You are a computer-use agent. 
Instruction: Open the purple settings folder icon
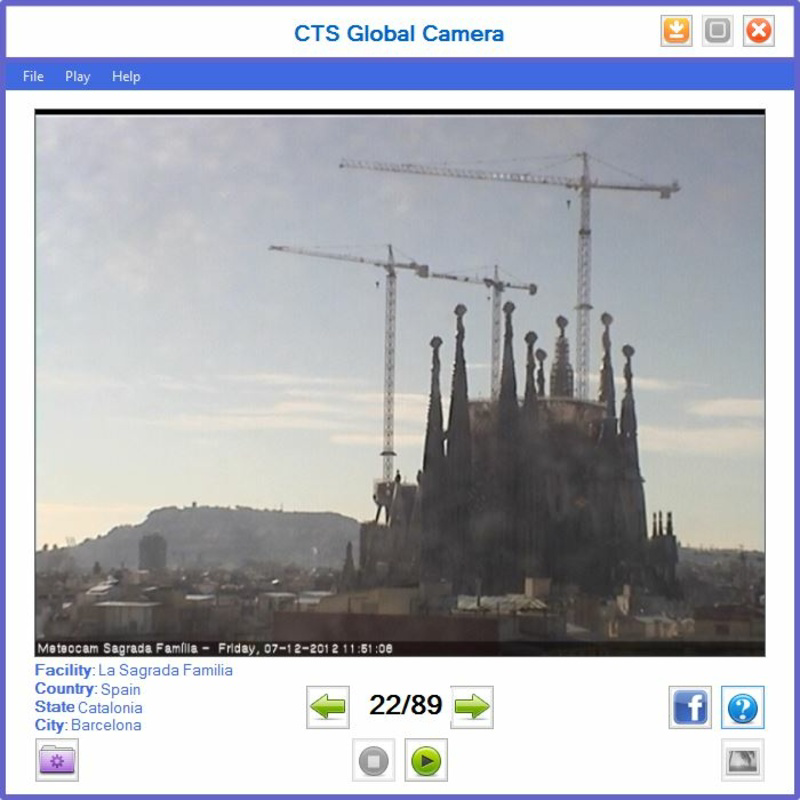(x=57, y=760)
